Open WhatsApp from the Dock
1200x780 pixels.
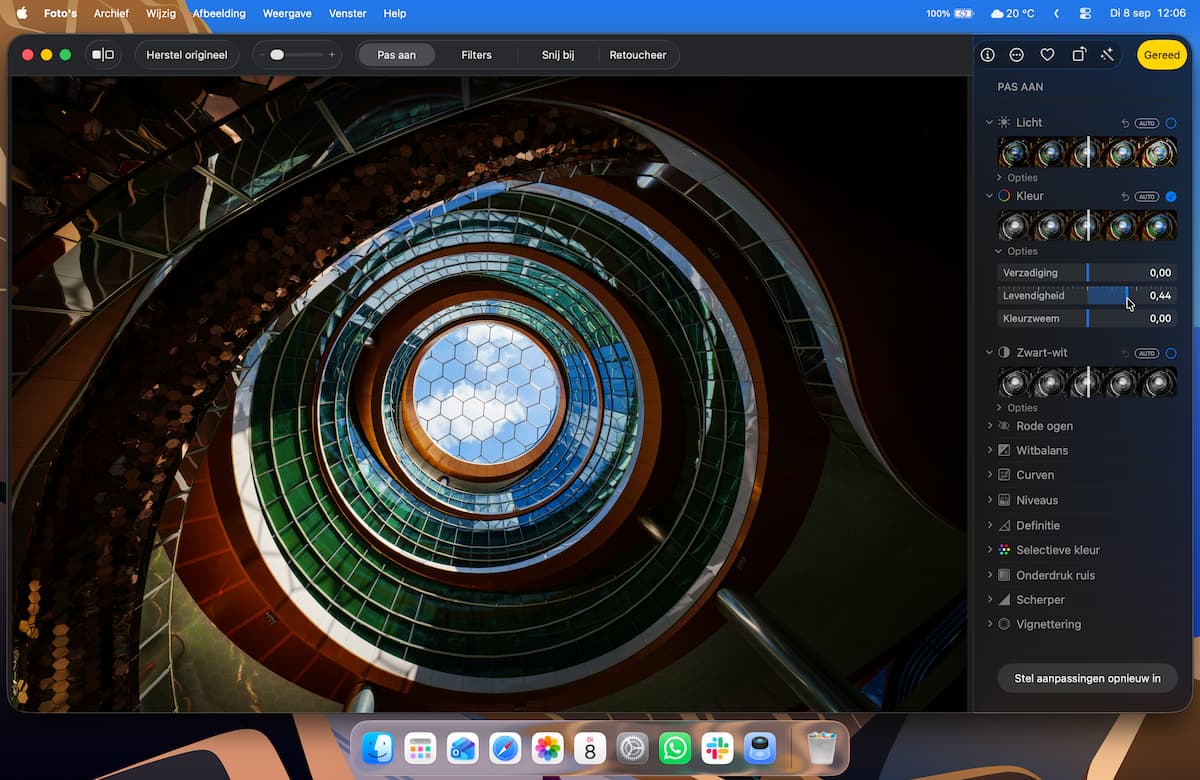point(675,748)
